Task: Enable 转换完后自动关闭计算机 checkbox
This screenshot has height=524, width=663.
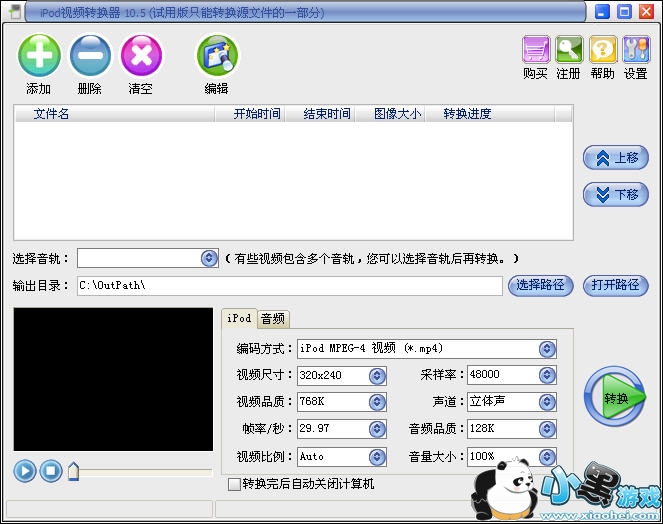Action: click(234, 484)
